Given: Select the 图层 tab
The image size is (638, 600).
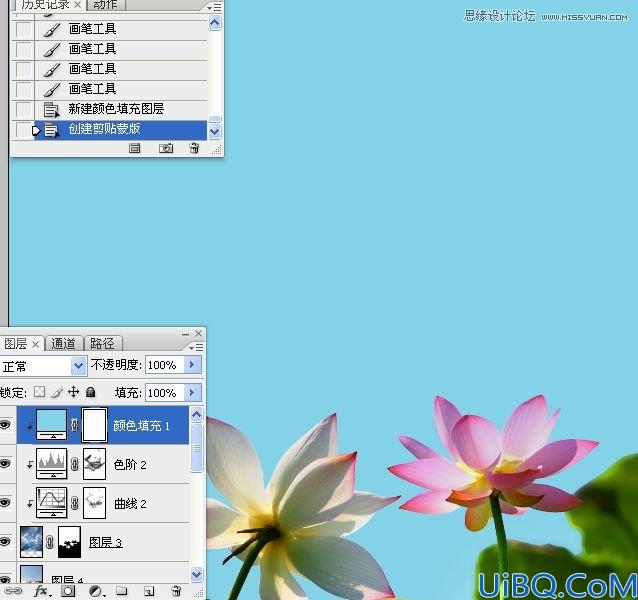Looking at the screenshot, I should click(16, 344).
